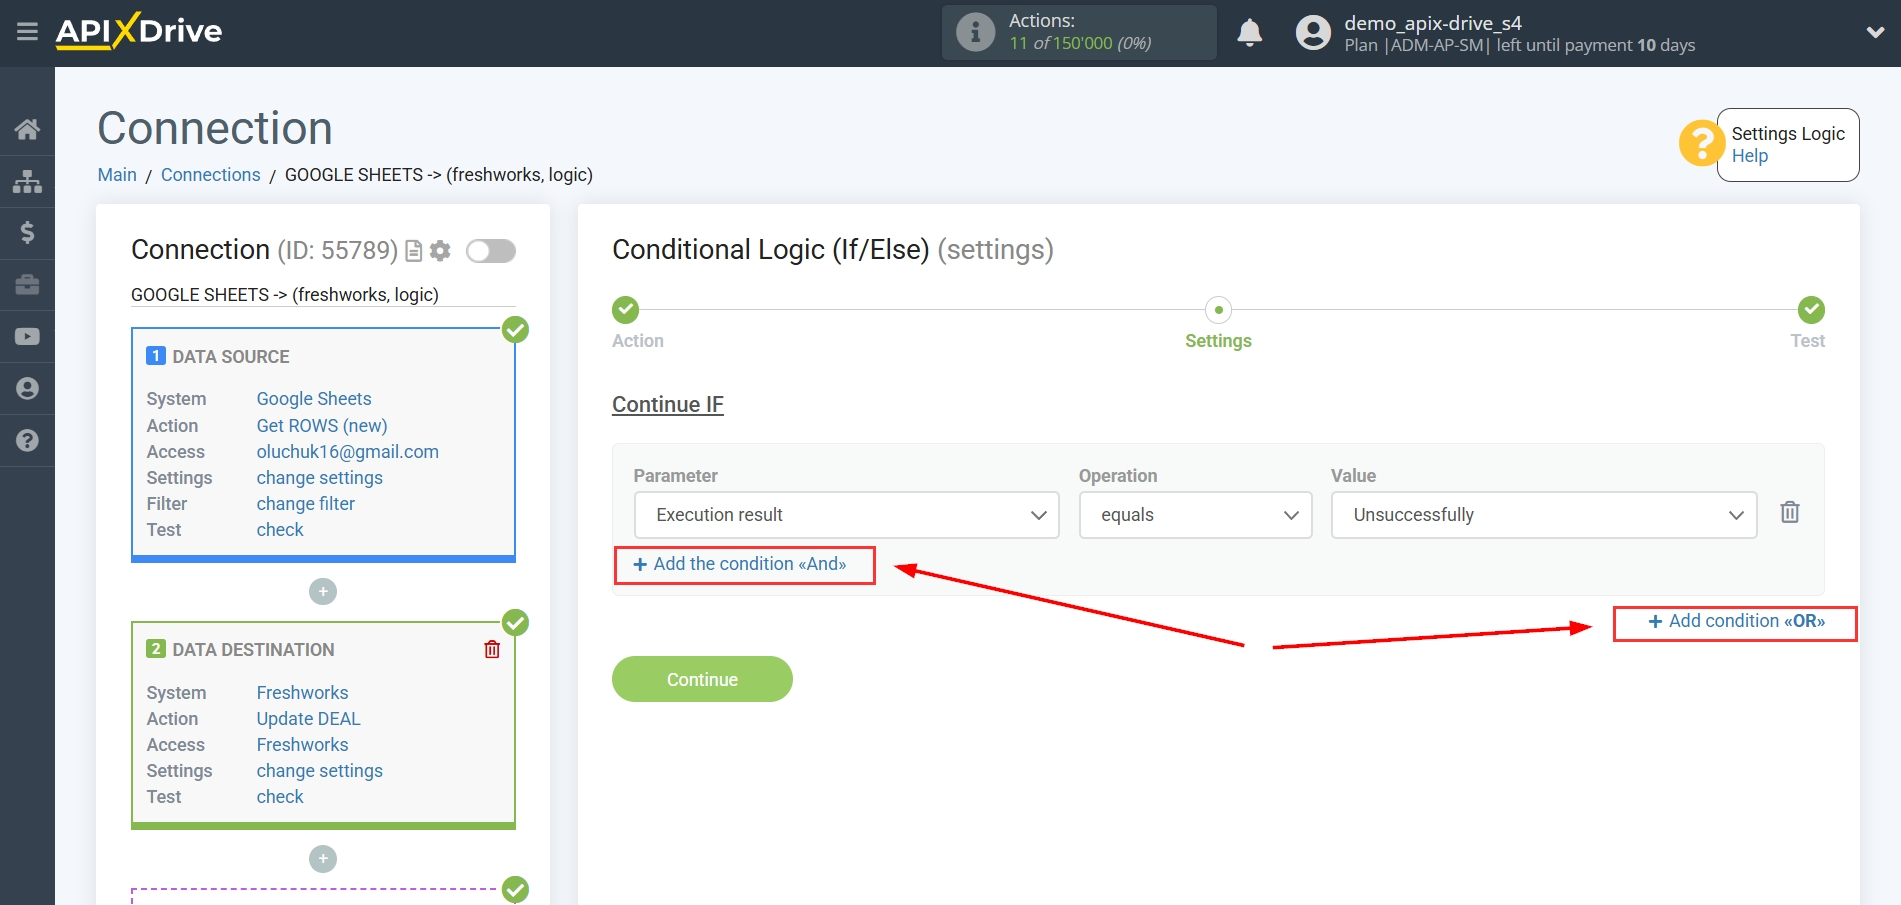Open Connections breadcrumb link

point(210,175)
